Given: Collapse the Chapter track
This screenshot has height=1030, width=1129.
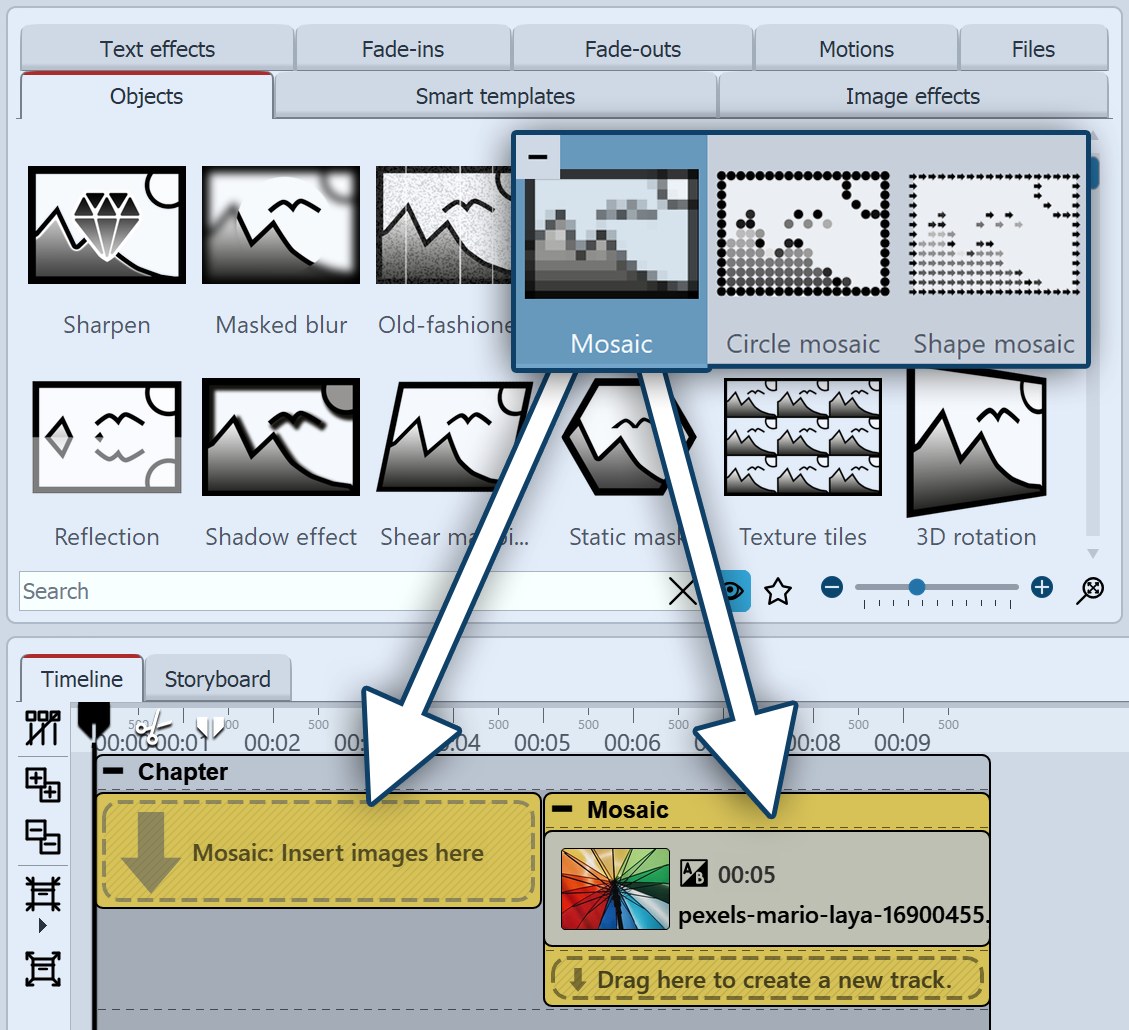Looking at the screenshot, I should point(115,772).
